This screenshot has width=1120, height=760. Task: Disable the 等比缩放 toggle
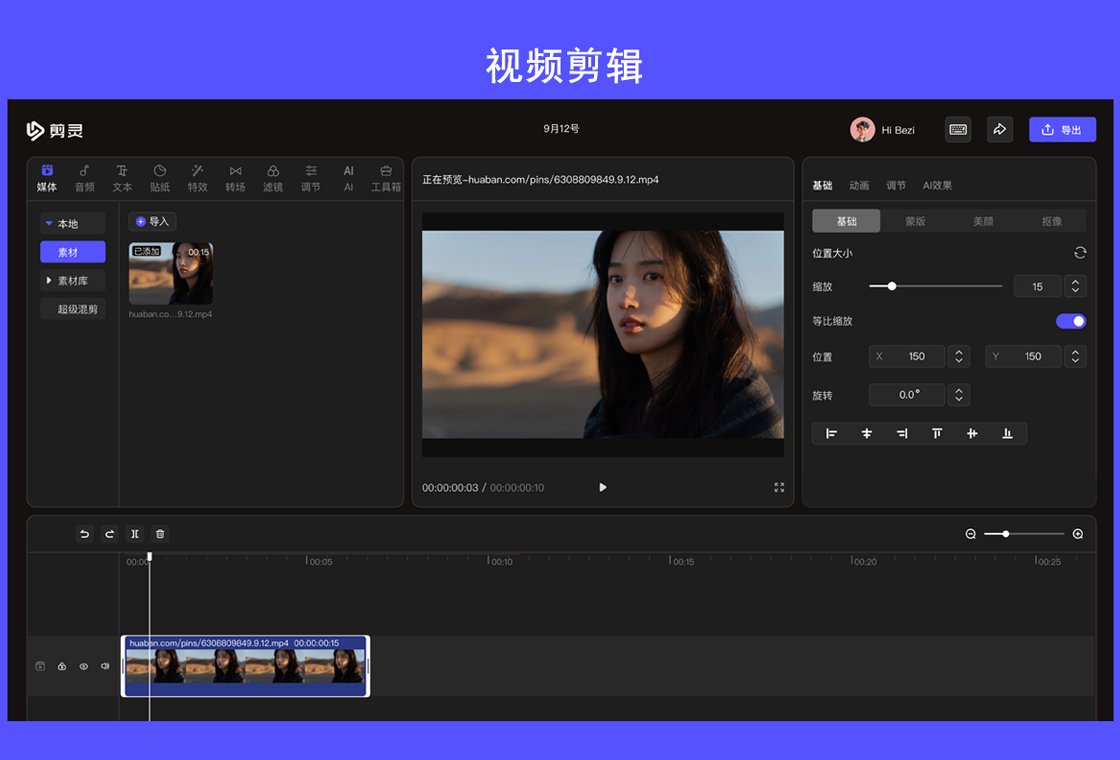pyautogui.click(x=1071, y=321)
